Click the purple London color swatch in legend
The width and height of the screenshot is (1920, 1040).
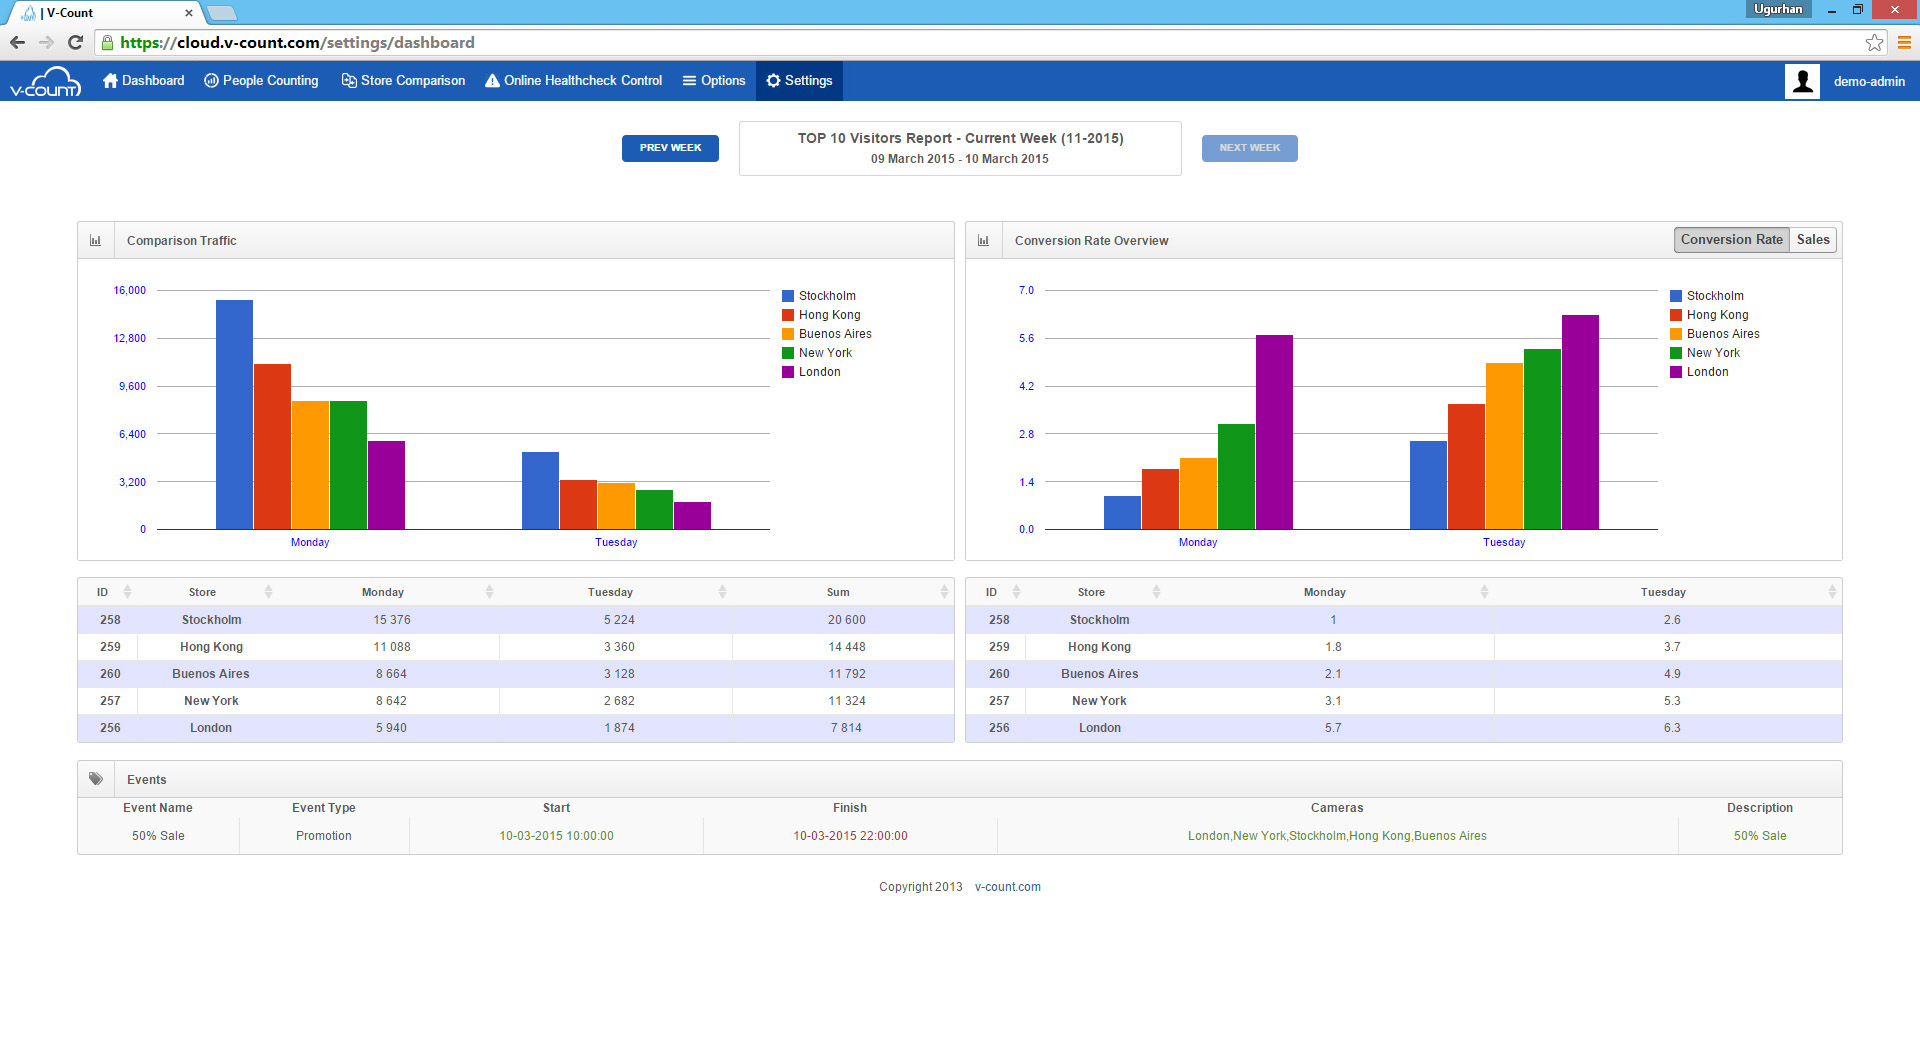coord(788,372)
